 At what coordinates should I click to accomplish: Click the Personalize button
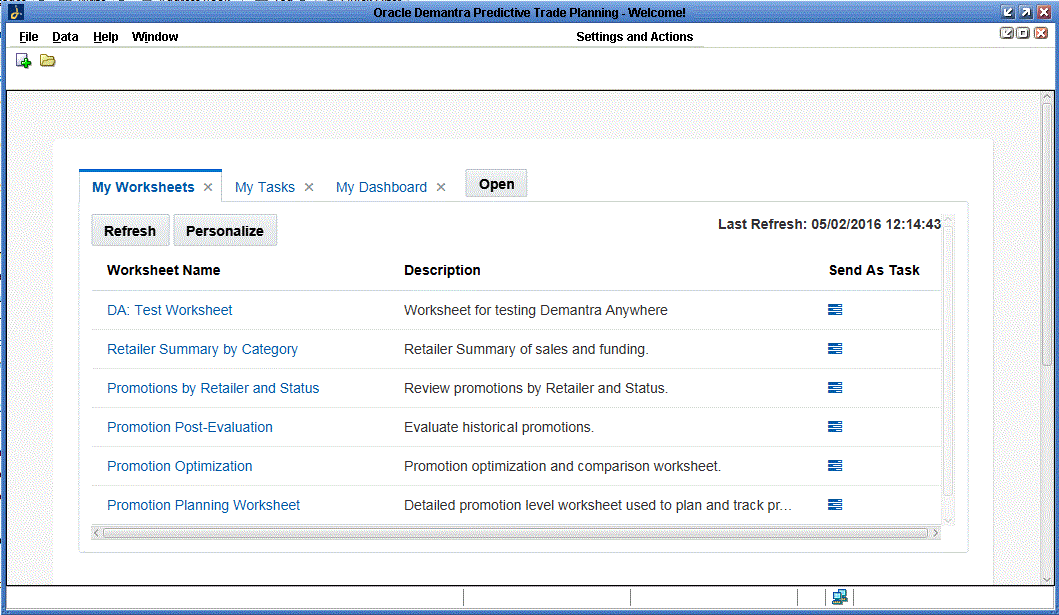225,231
